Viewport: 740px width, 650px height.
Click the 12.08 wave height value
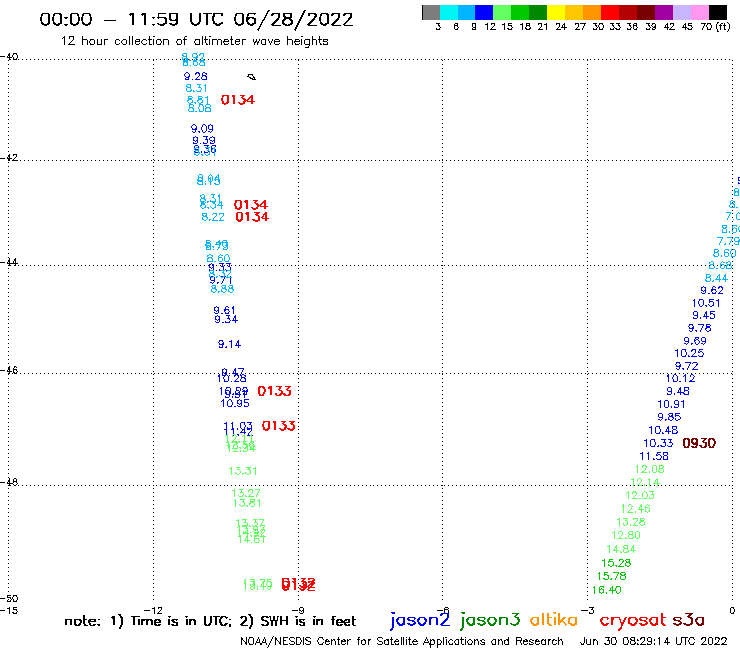(650, 469)
